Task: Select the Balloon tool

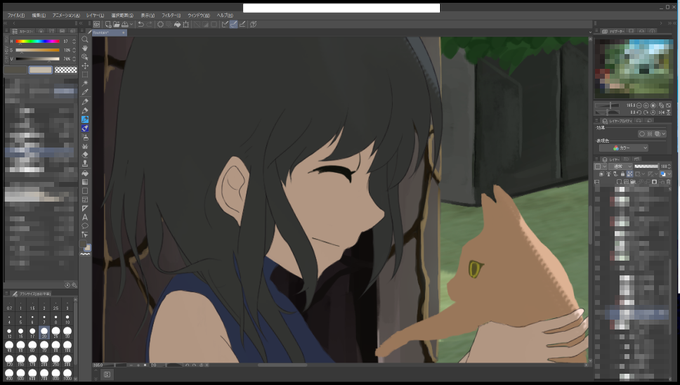Action: 85,225
